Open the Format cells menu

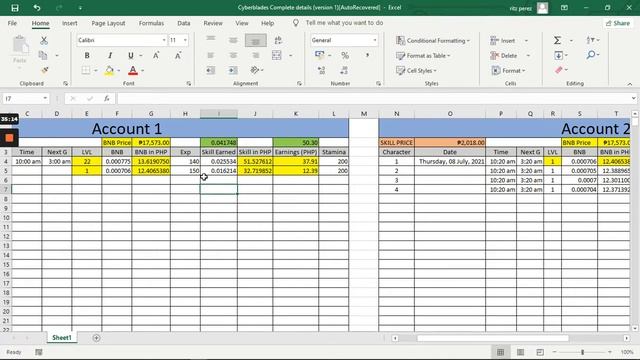(508, 71)
